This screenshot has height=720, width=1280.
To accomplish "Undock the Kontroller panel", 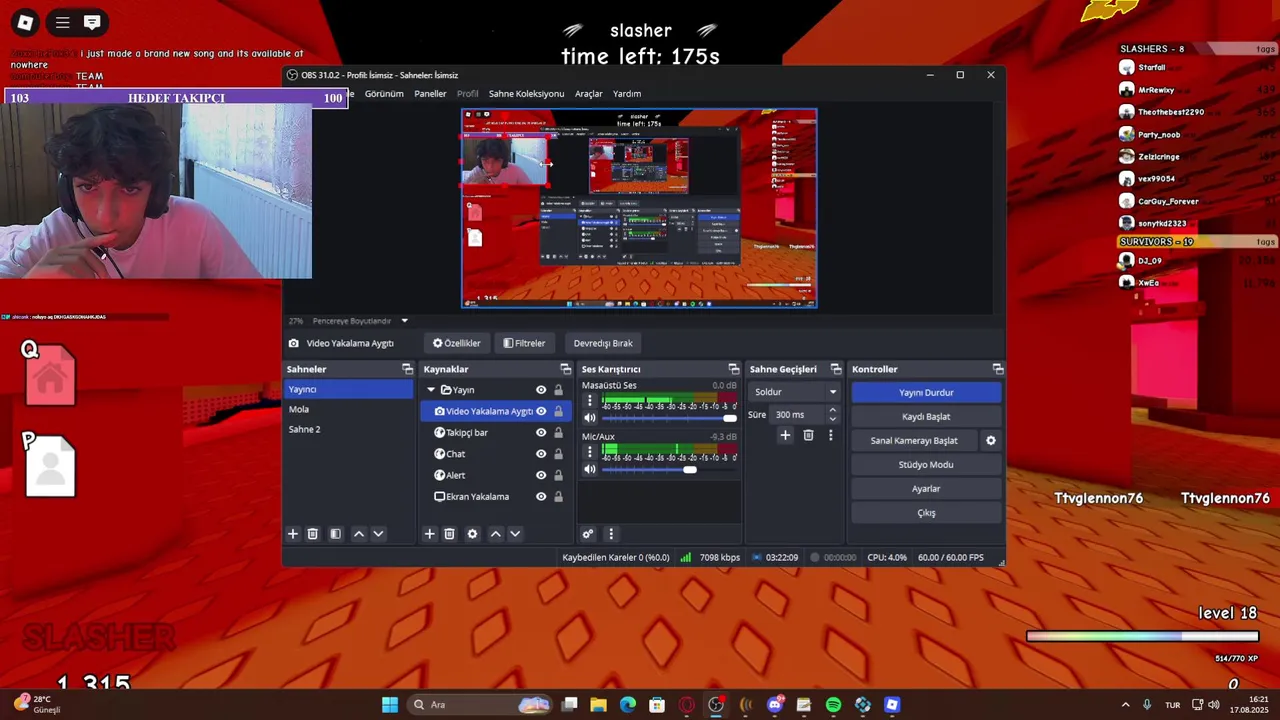I will click(998, 369).
